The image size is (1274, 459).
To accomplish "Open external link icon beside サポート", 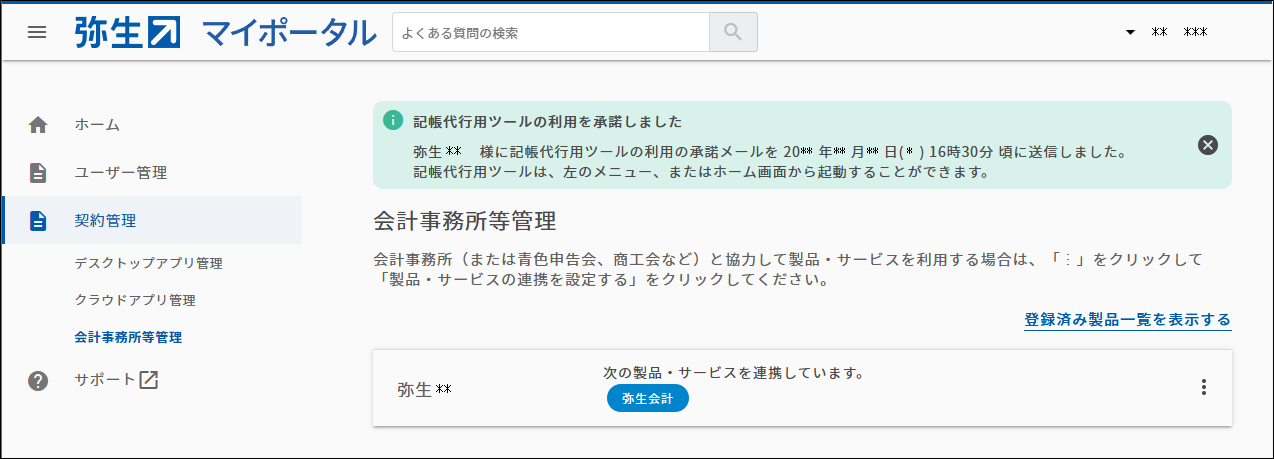I will click(x=148, y=380).
